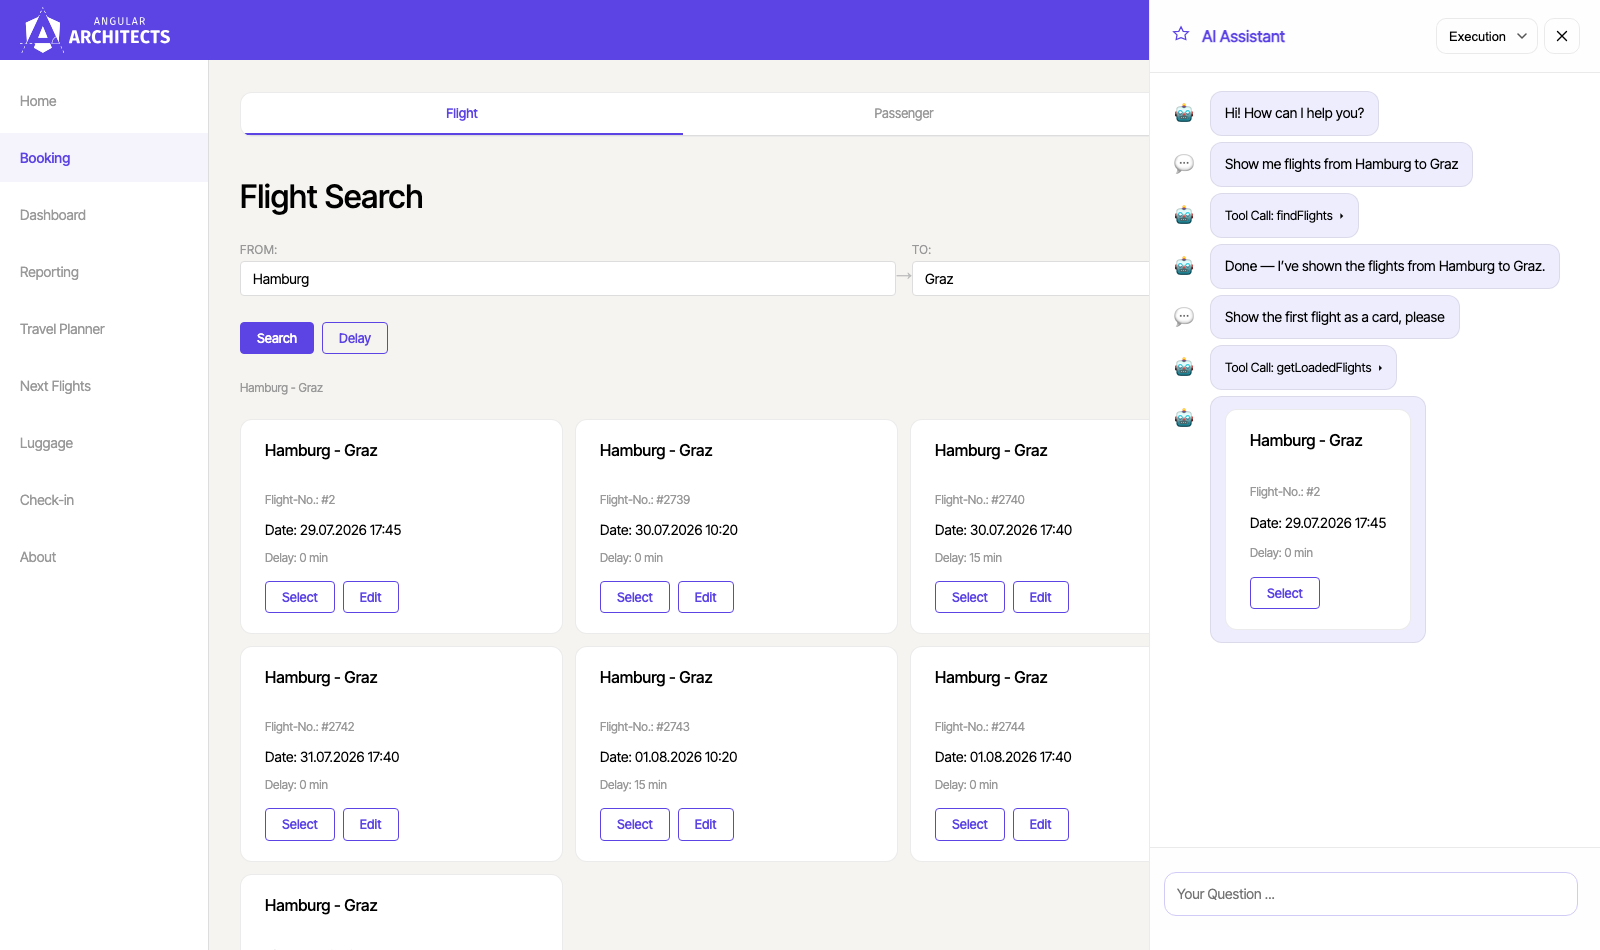Click the Search button
Screen dimensions: 1600x950
coord(277,338)
